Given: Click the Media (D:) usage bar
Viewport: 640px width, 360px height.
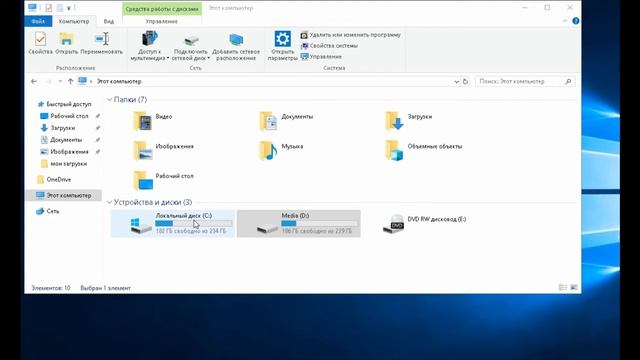Looking at the screenshot, I should point(320,223).
